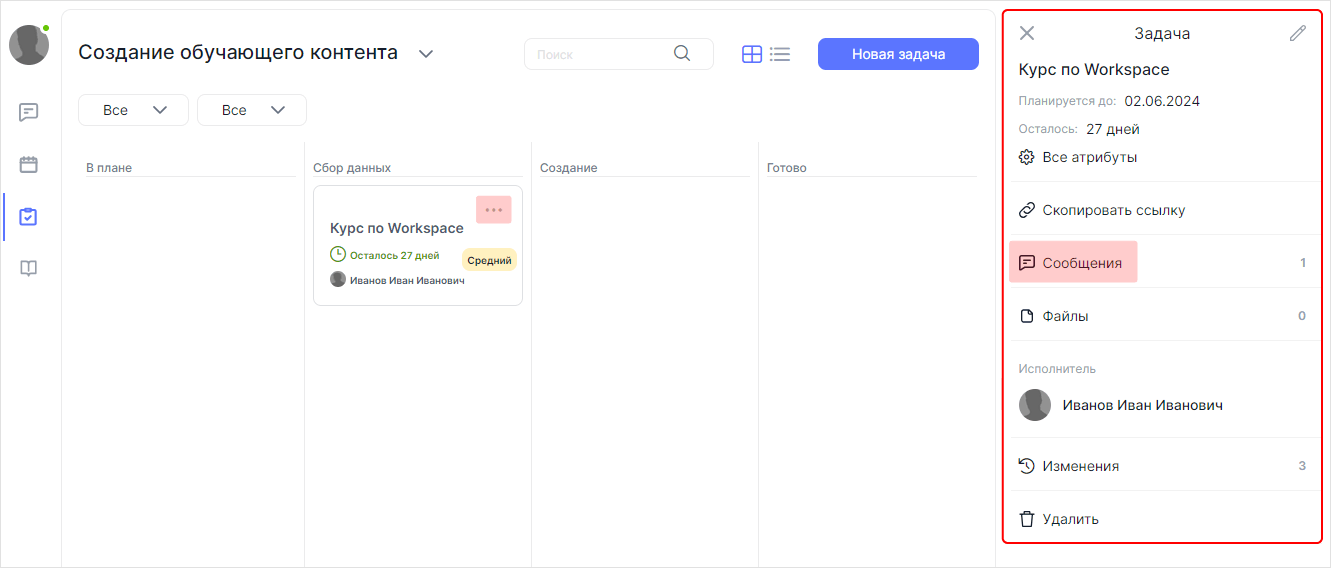Open the chat messages sidebar icon
The height and width of the screenshot is (568, 1331).
coord(29,112)
